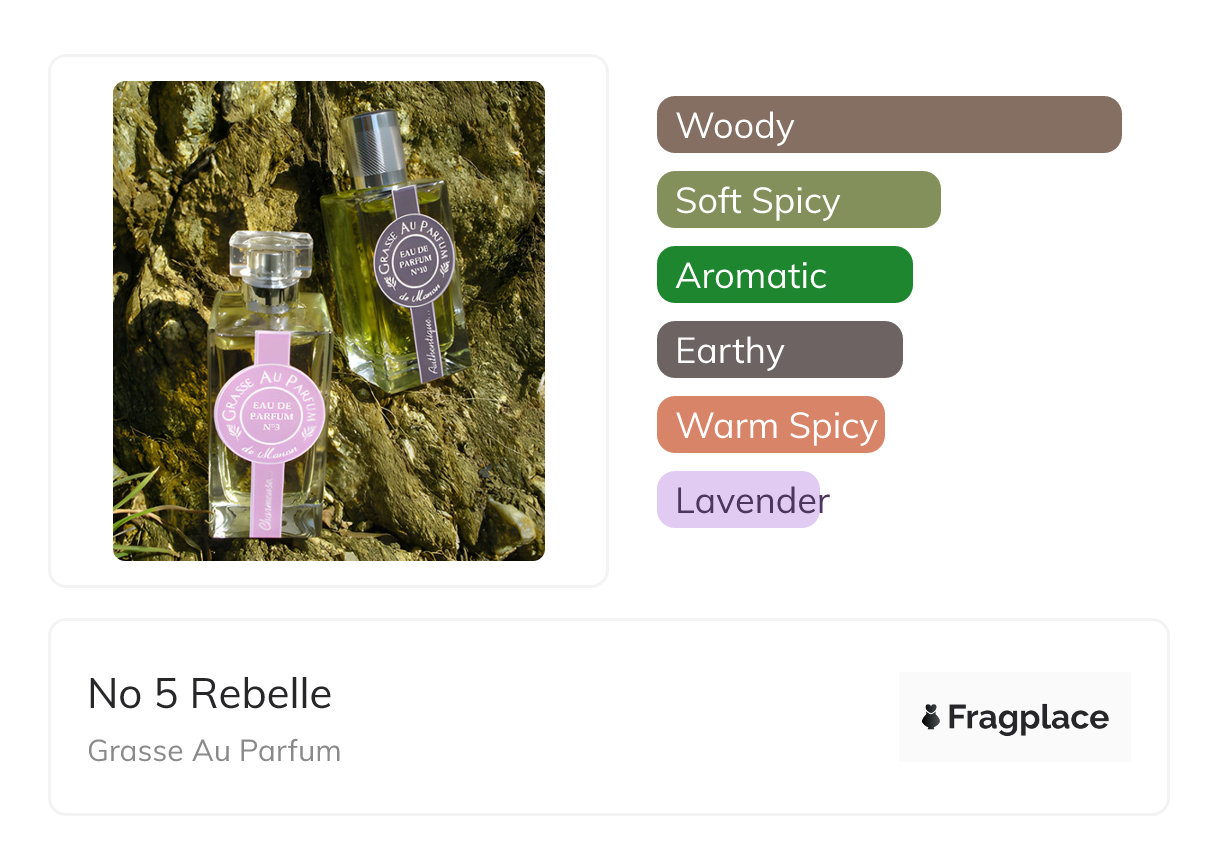The width and height of the screenshot is (1218, 864).
Task: Click the Fragplace perfume bottle logo icon
Action: coord(931,717)
